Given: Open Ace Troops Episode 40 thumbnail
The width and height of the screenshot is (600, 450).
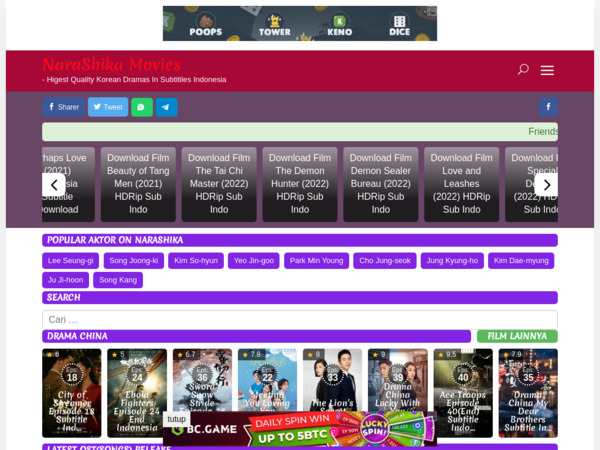Looking at the screenshot, I should coord(463,393).
